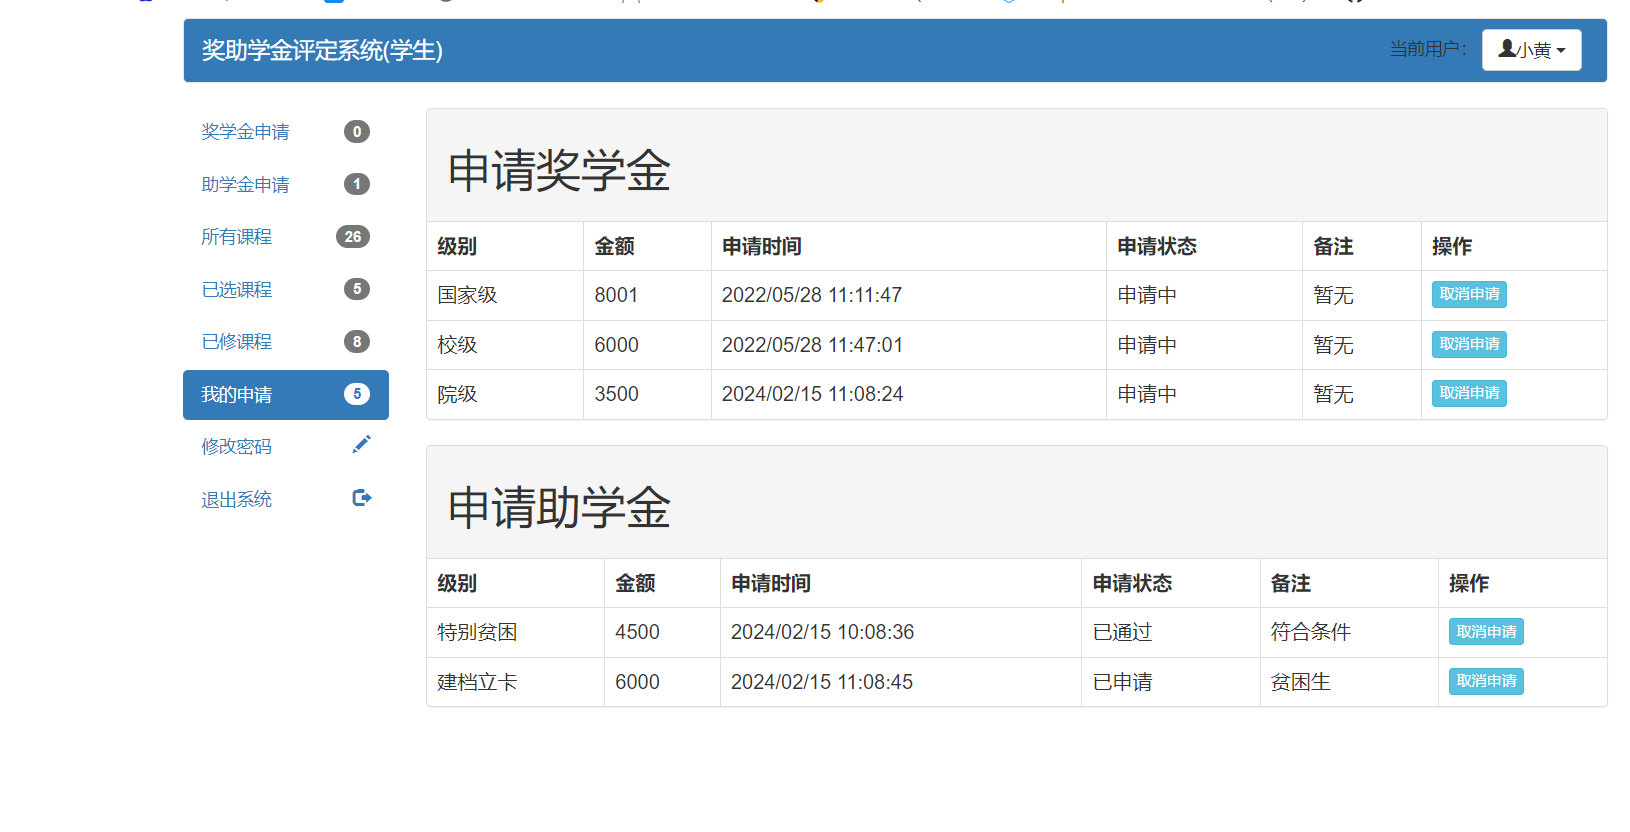Click the 奖助学金评定系统(学生) title link
This screenshot has height=832, width=1630.
[322, 50]
